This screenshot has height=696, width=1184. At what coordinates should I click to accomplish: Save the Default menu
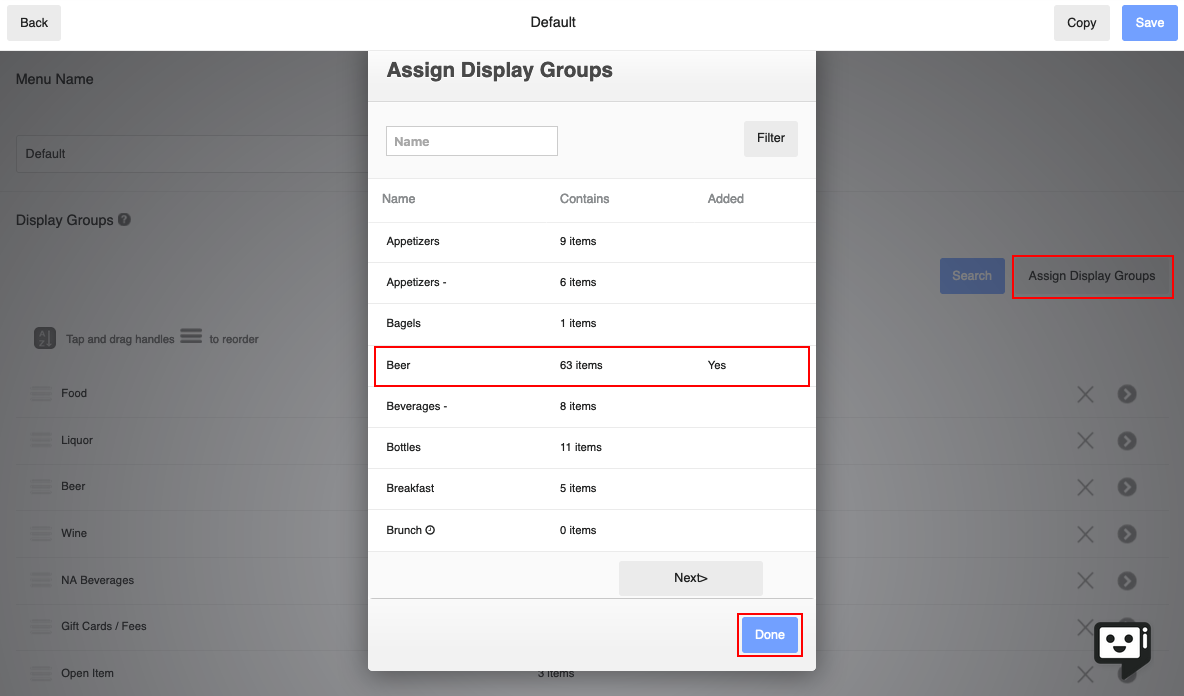point(1149,22)
